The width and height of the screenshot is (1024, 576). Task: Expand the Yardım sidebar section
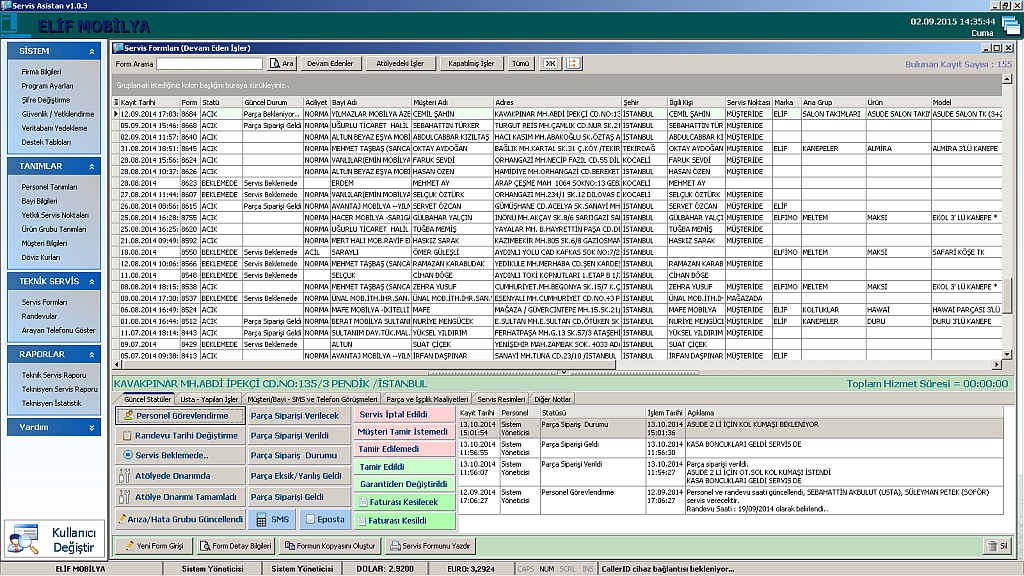[x=91, y=427]
